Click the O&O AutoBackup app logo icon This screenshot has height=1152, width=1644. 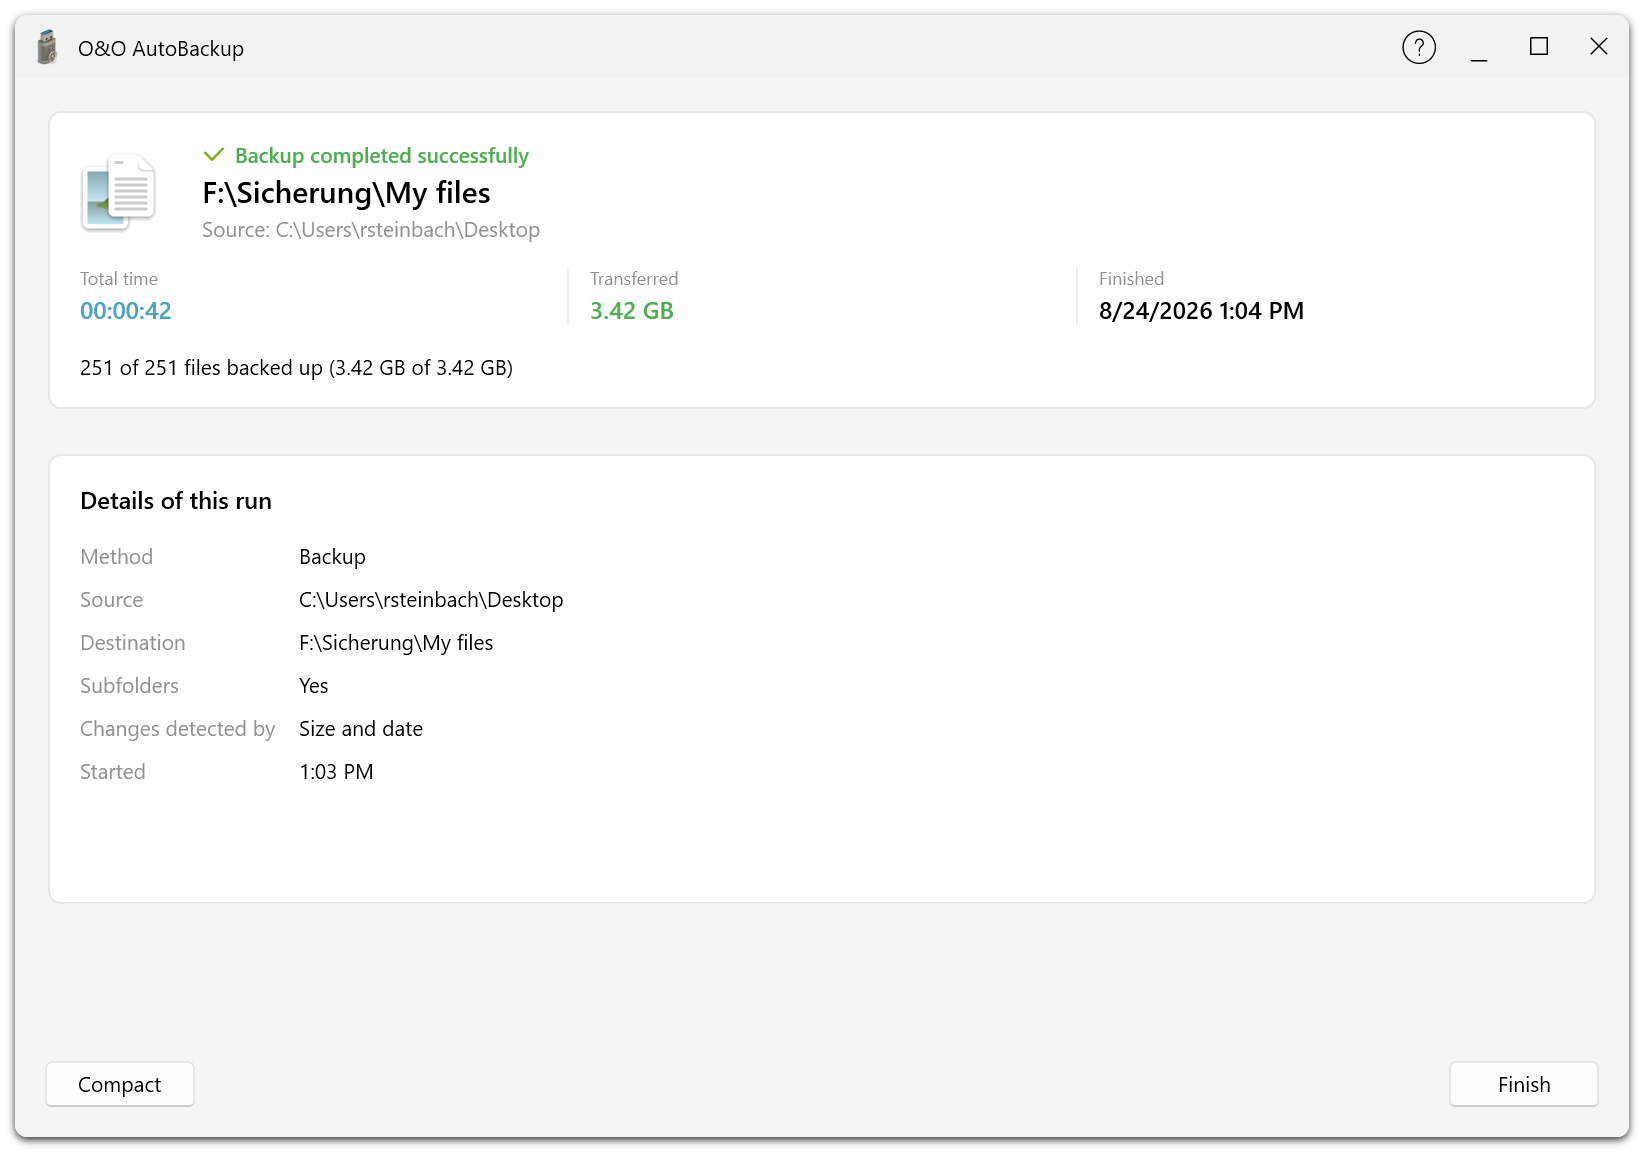46,47
